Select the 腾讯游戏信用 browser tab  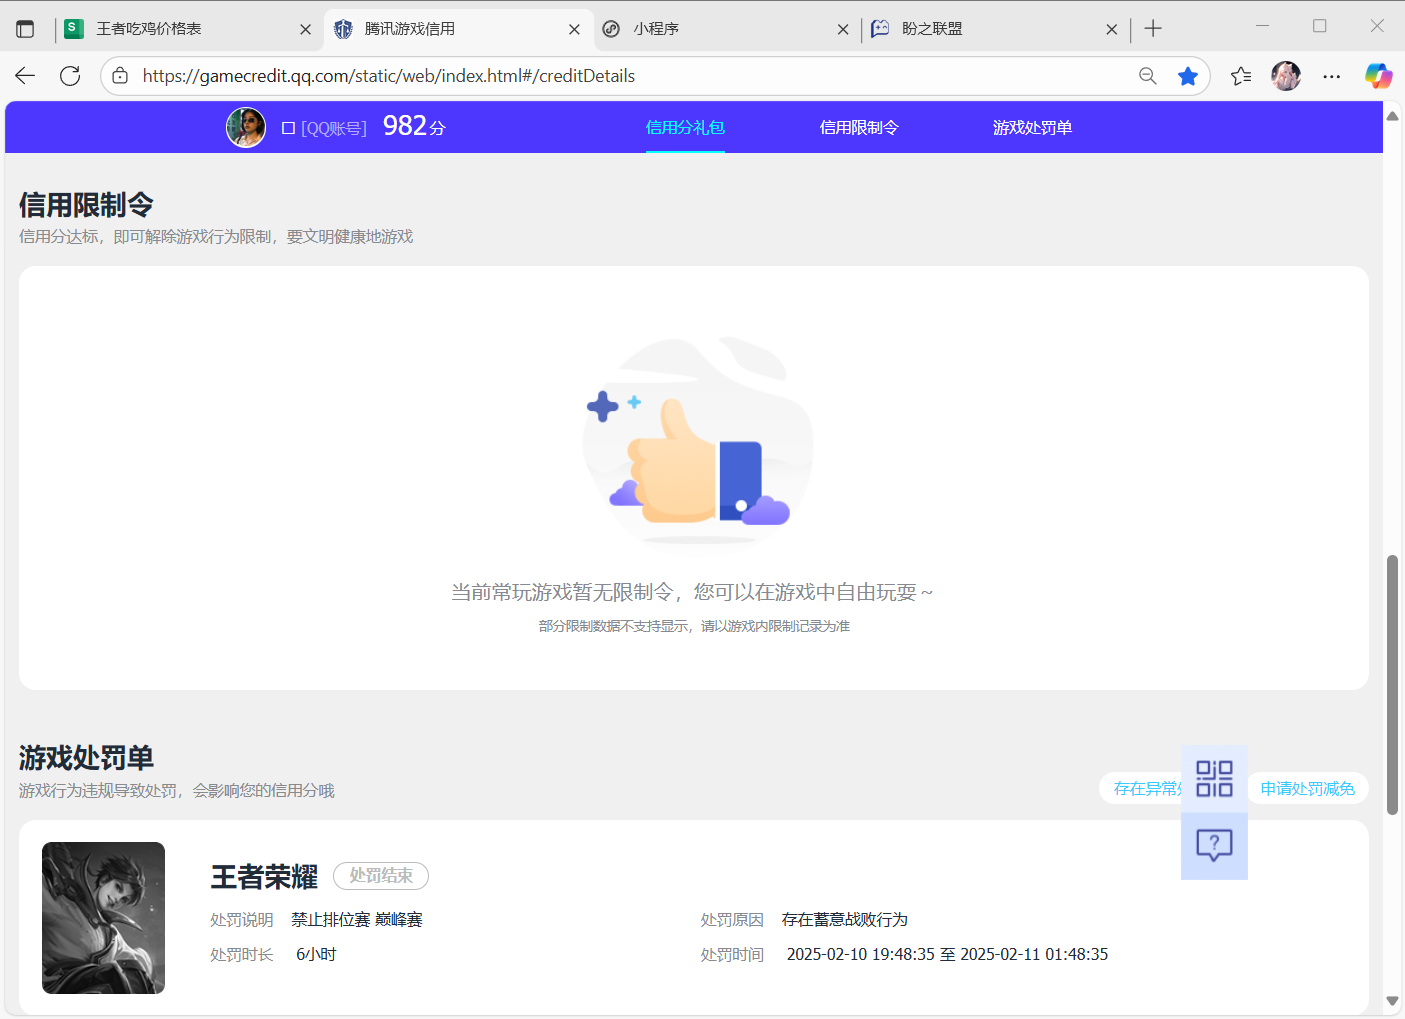[458, 29]
